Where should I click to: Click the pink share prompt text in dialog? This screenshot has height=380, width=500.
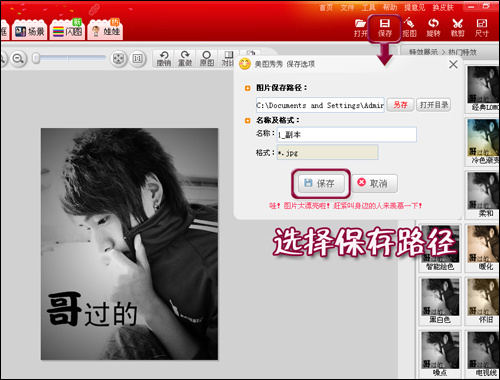346,206
